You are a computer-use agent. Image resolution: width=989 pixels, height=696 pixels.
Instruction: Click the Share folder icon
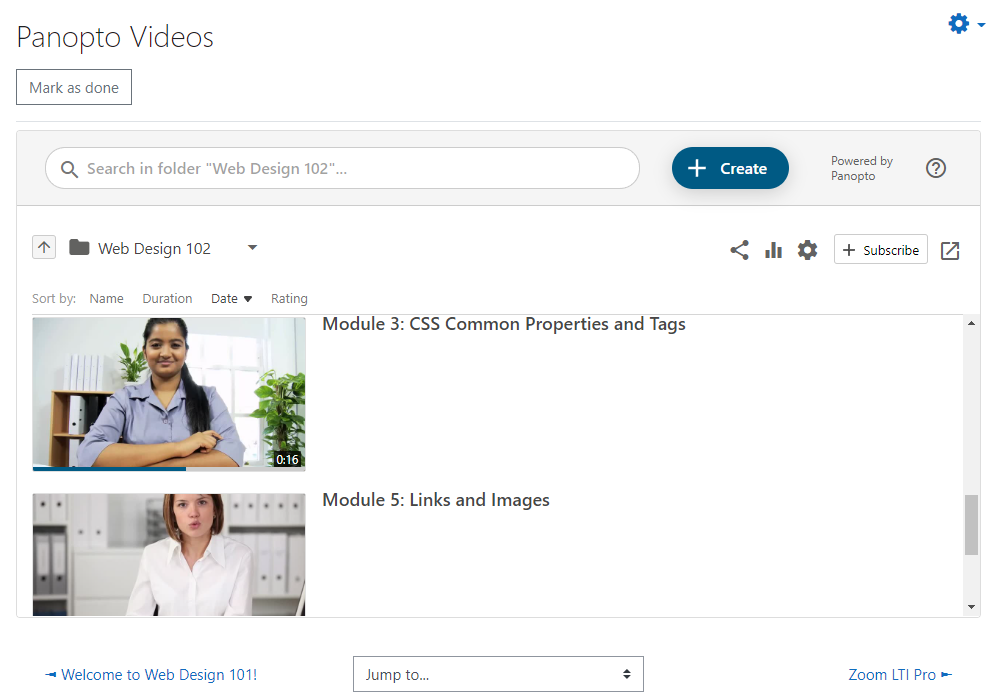coord(739,251)
